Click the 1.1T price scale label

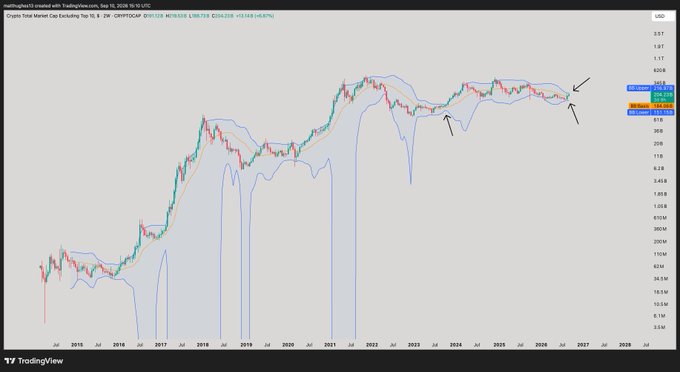click(x=659, y=59)
